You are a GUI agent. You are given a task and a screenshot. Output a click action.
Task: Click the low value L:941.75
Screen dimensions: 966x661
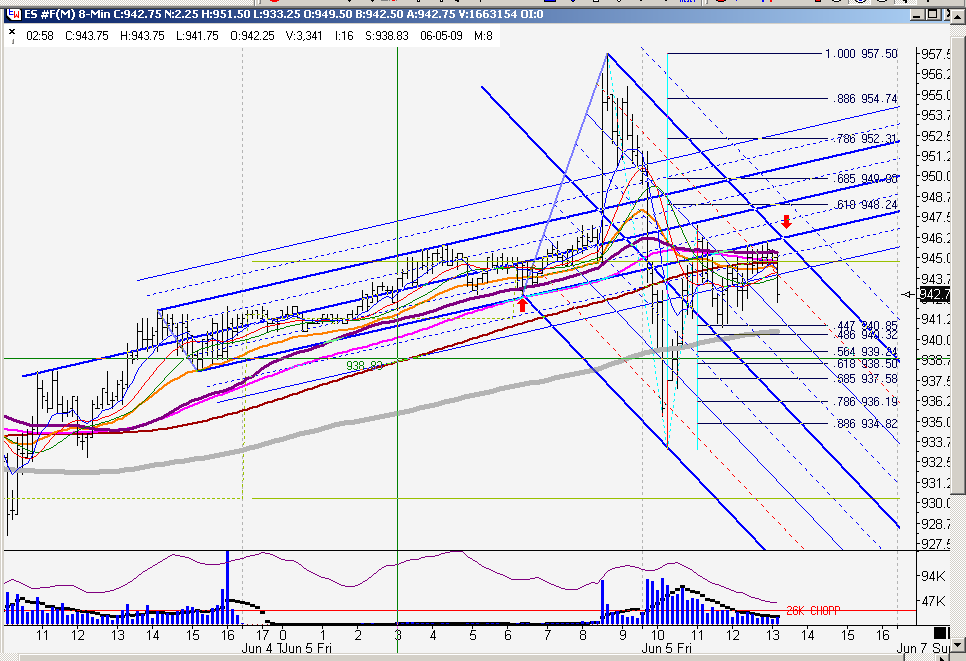tap(197, 36)
